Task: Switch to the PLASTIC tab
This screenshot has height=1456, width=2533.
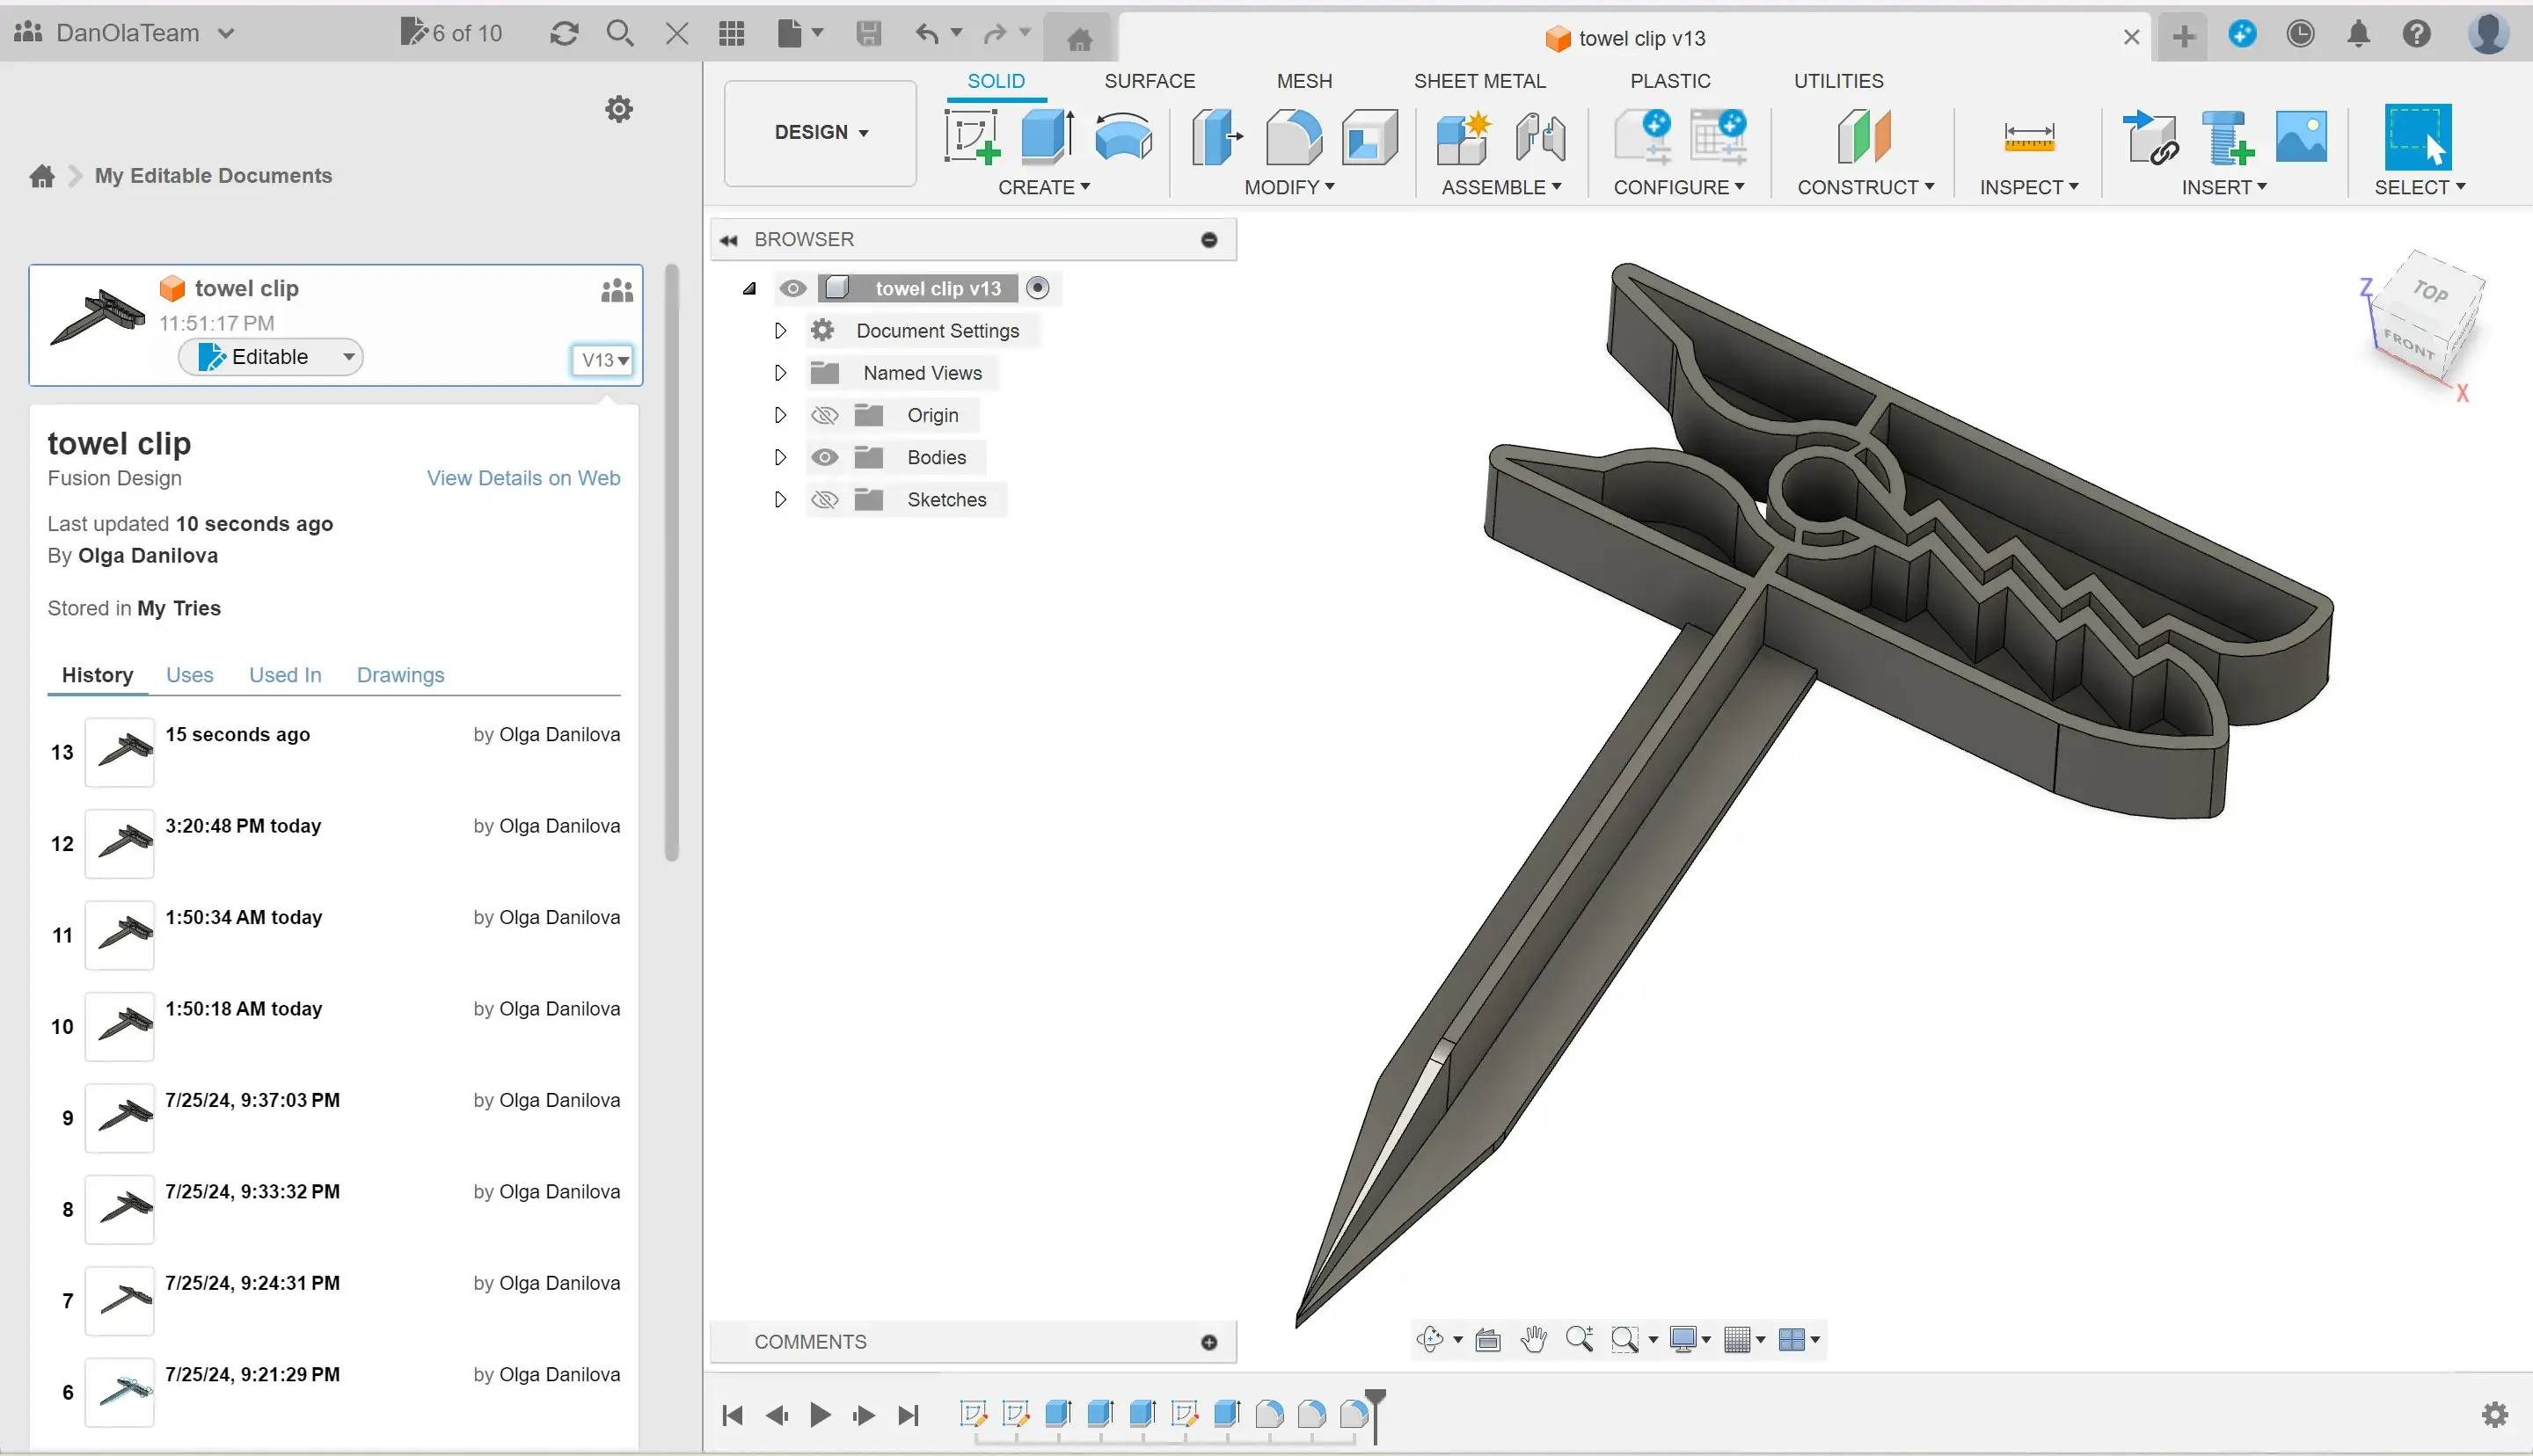Action: pyautogui.click(x=1670, y=81)
